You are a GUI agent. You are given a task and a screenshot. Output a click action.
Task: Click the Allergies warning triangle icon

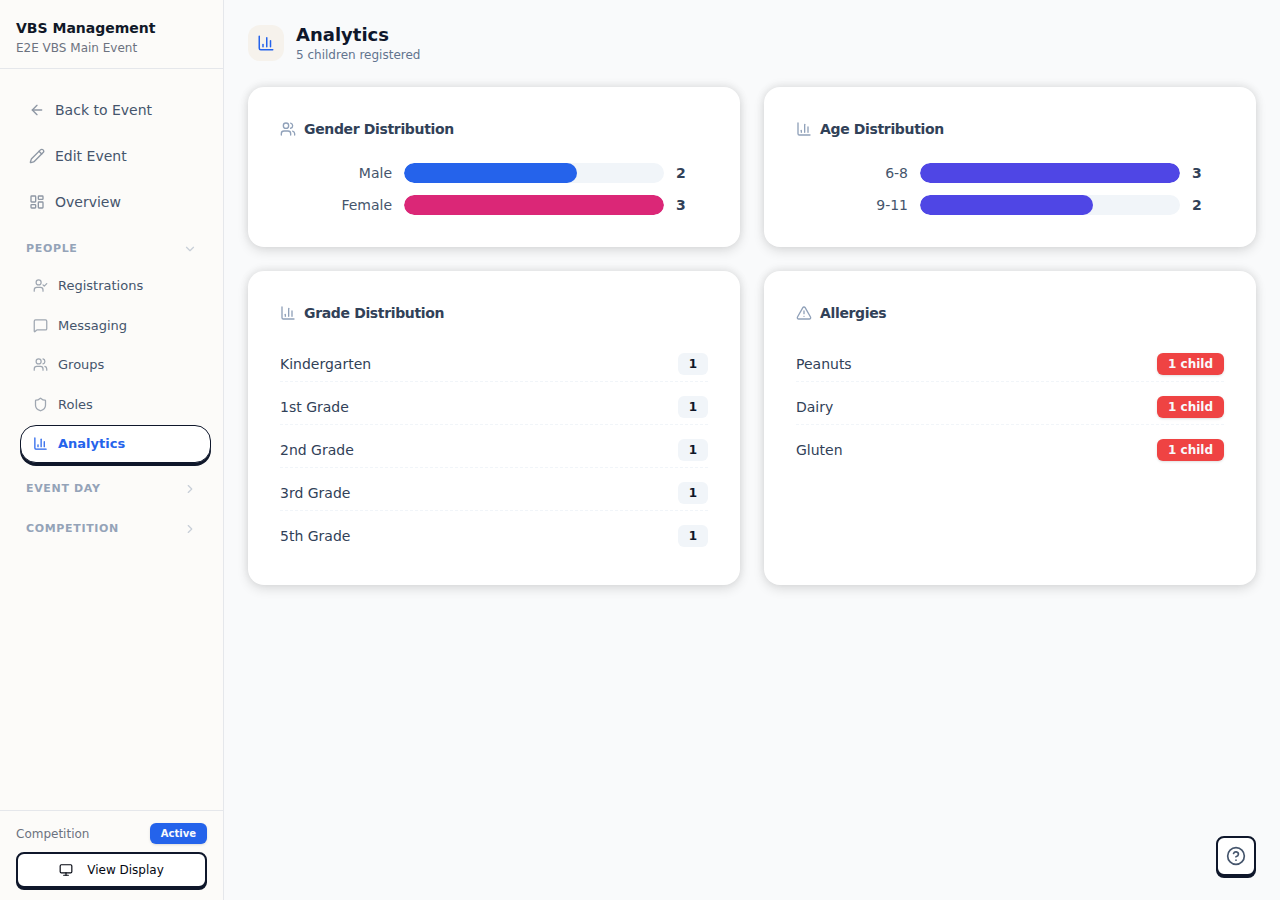click(x=803, y=312)
